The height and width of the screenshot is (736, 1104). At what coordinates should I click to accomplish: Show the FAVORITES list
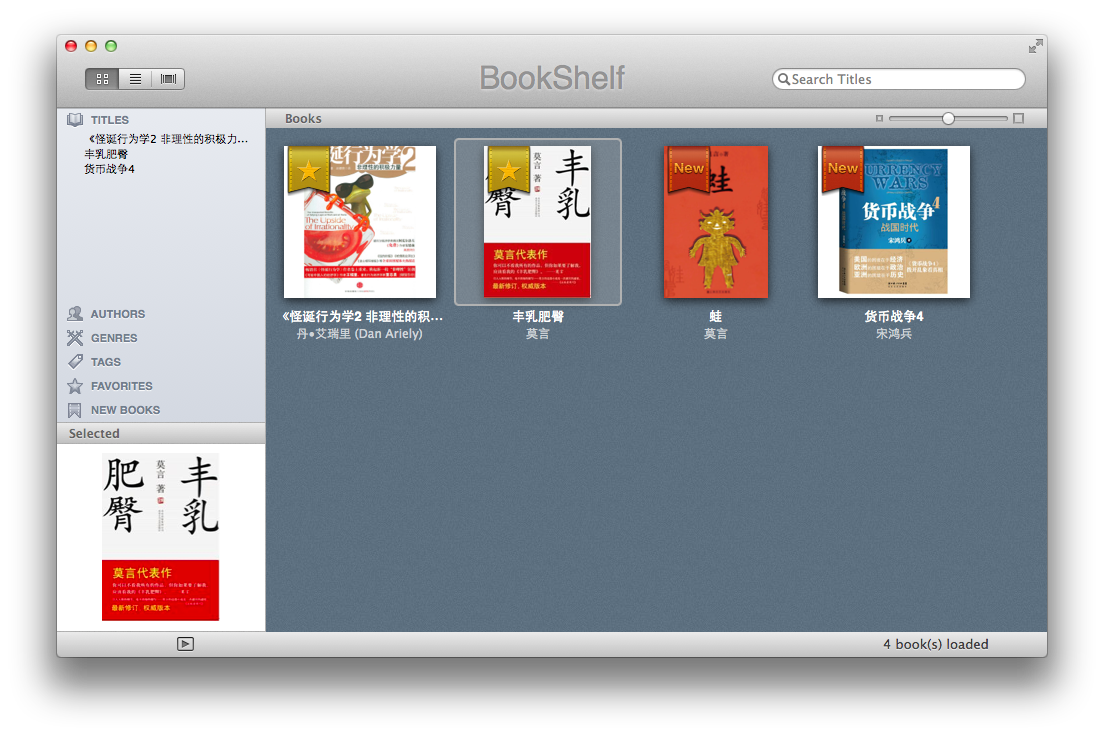click(x=122, y=386)
